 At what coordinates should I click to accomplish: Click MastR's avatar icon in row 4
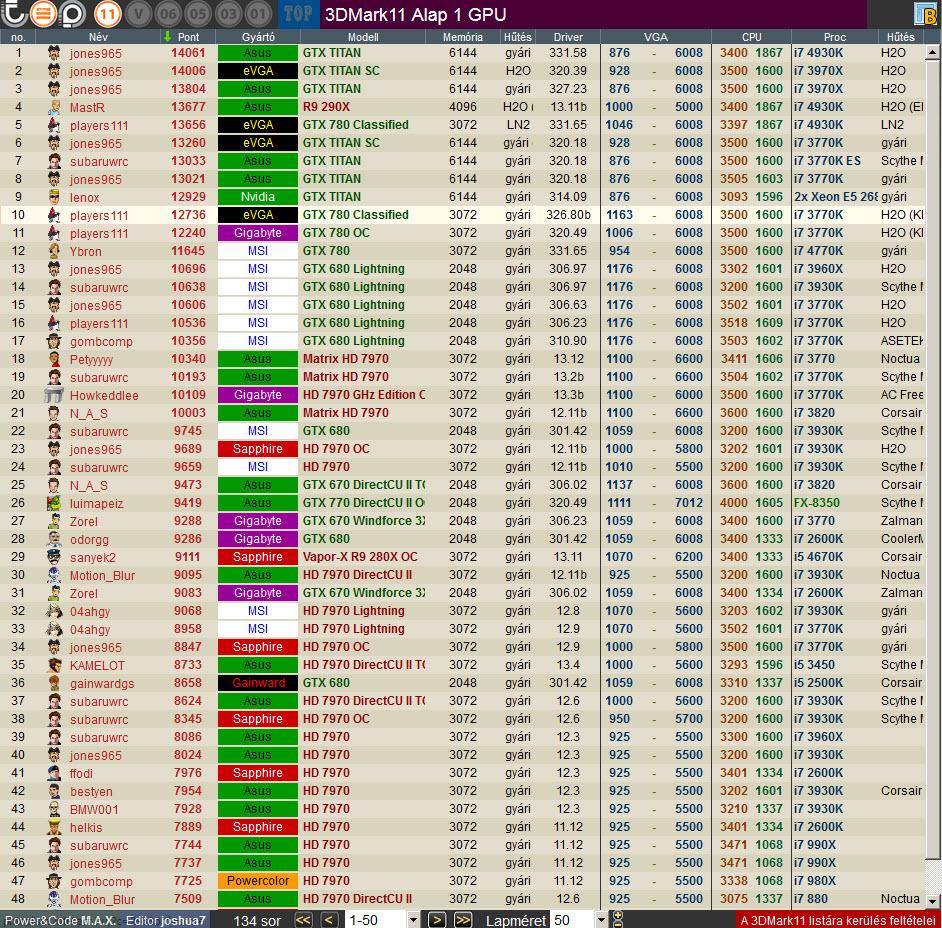coord(55,107)
